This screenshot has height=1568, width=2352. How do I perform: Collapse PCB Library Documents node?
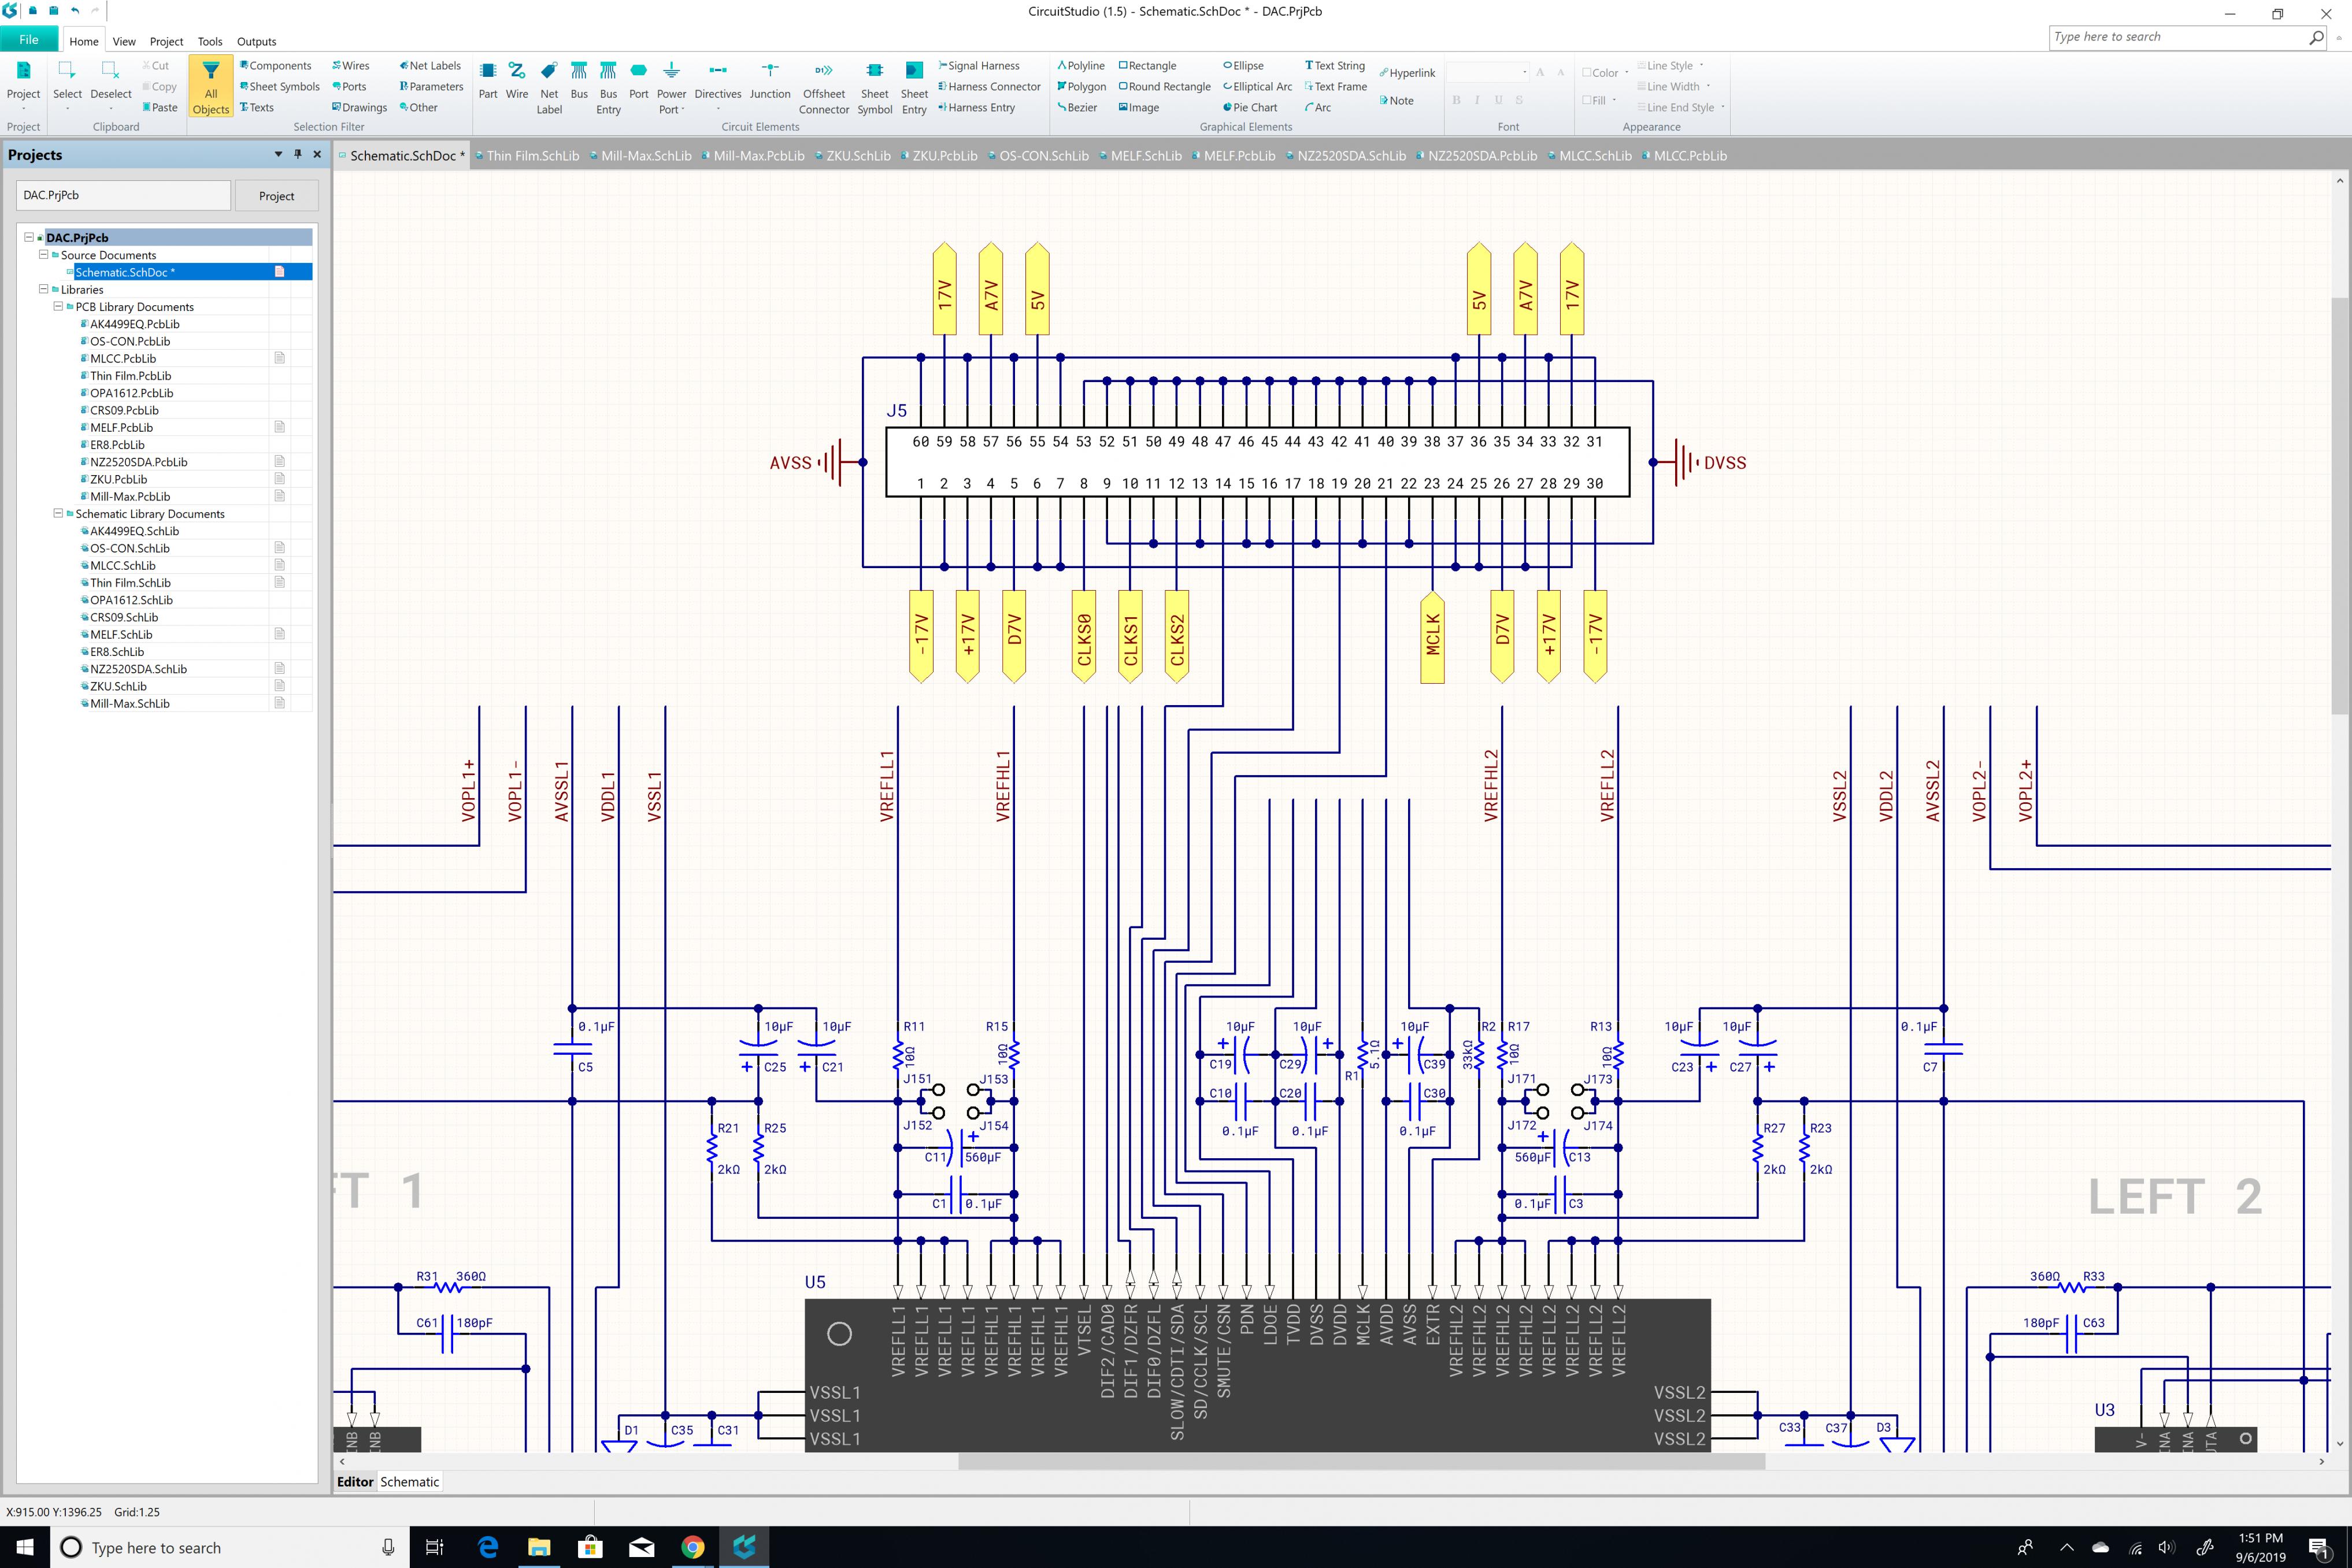click(58, 306)
